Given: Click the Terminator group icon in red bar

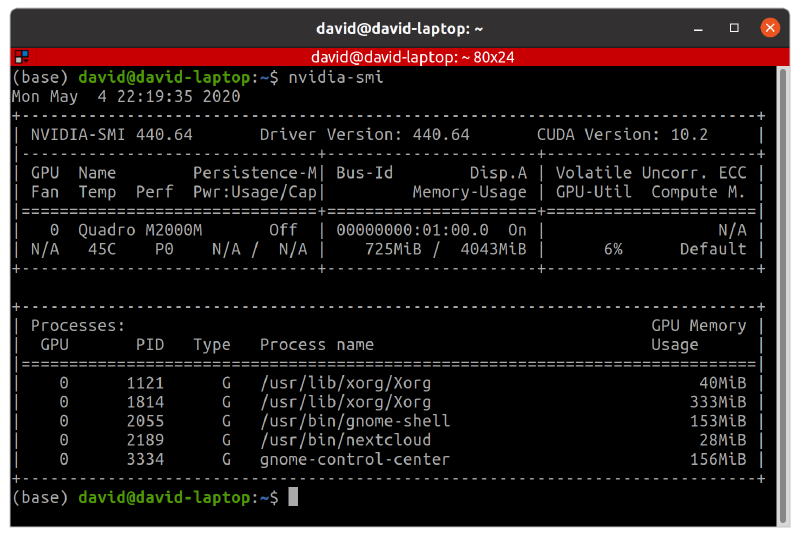Looking at the screenshot, I should click(x=21, y=57).
